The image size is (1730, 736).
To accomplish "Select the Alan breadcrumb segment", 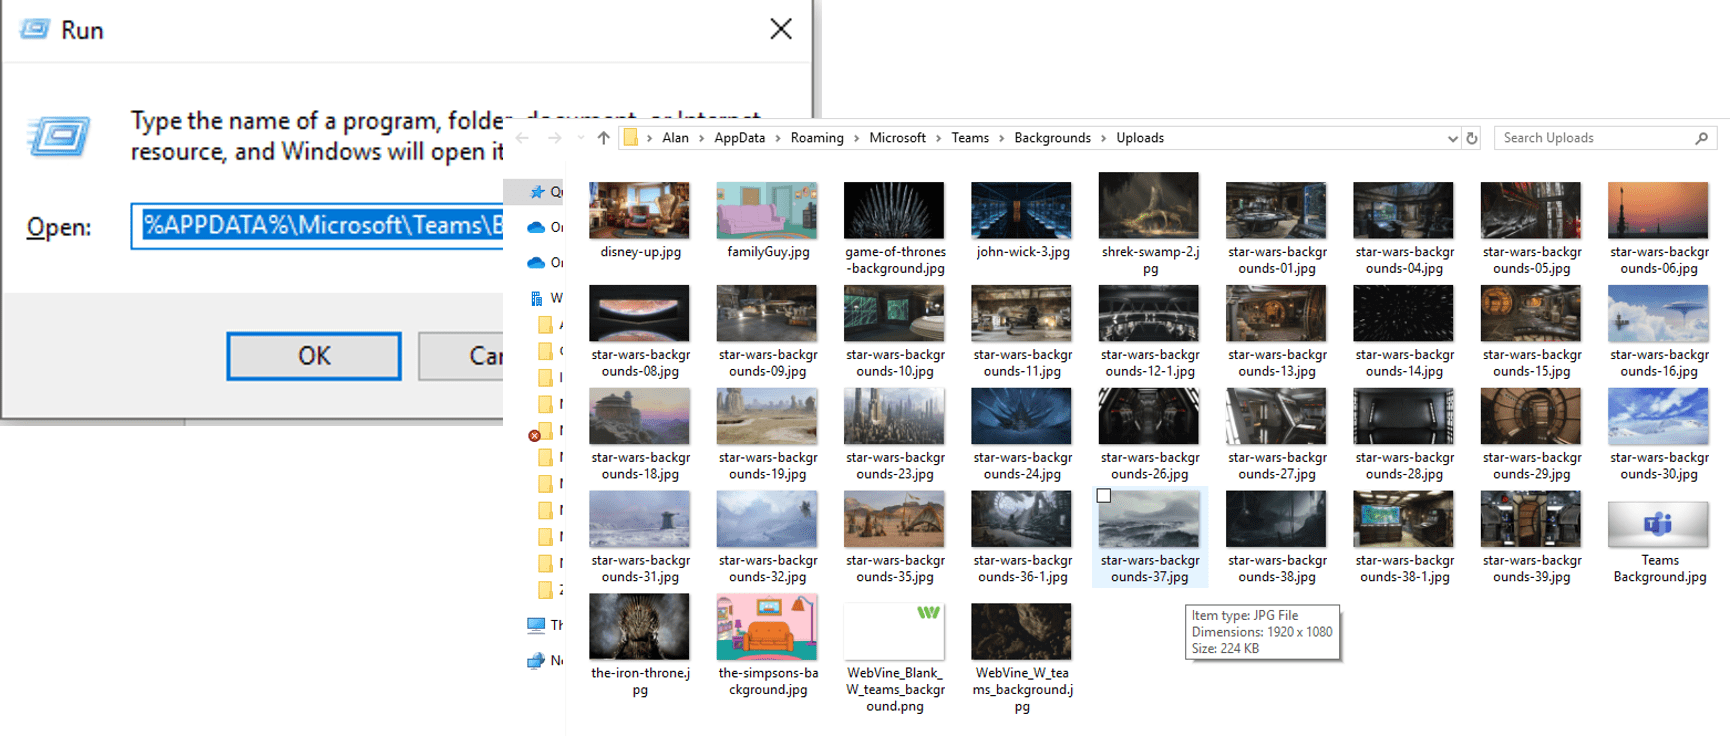I will [x=675, y=138].
